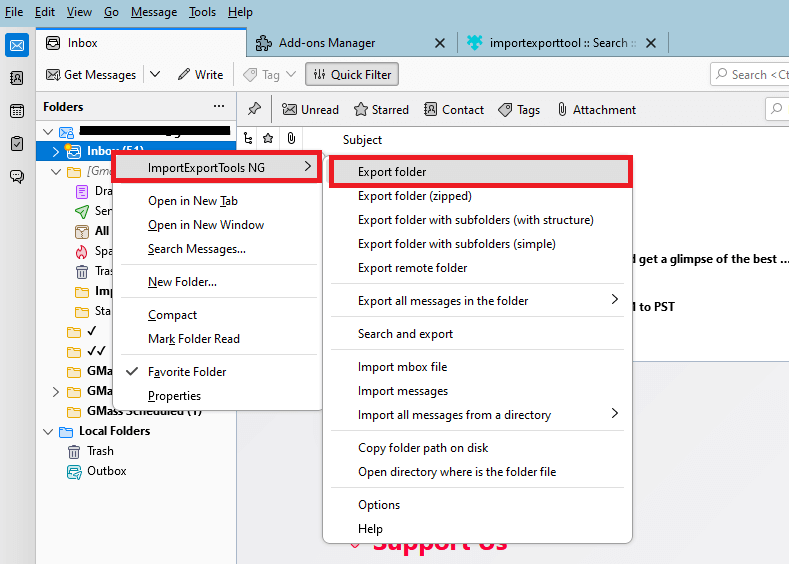
Task: Sort by the Subject column header
Action: coord(362,139)
